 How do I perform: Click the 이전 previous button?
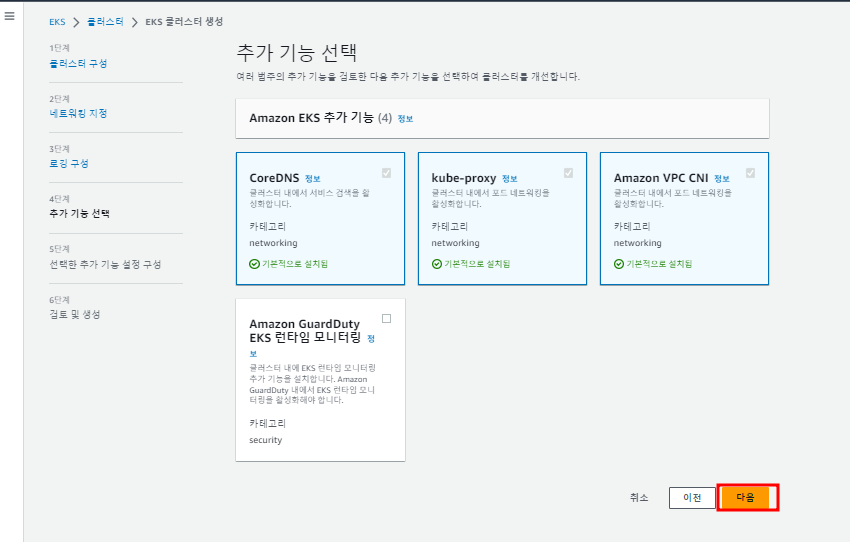(x=692, y=498)
